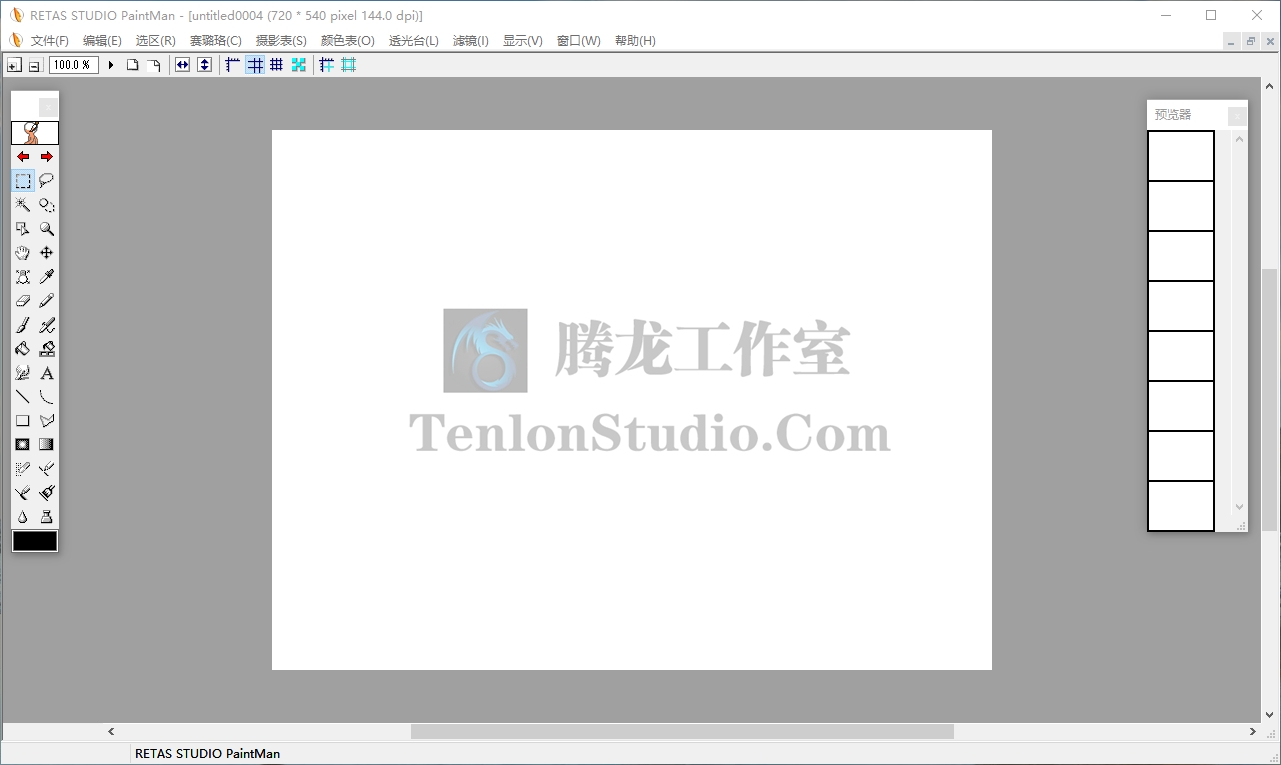
Task: Close the 预览器 previewer panel
Action: coord(1237,115)
